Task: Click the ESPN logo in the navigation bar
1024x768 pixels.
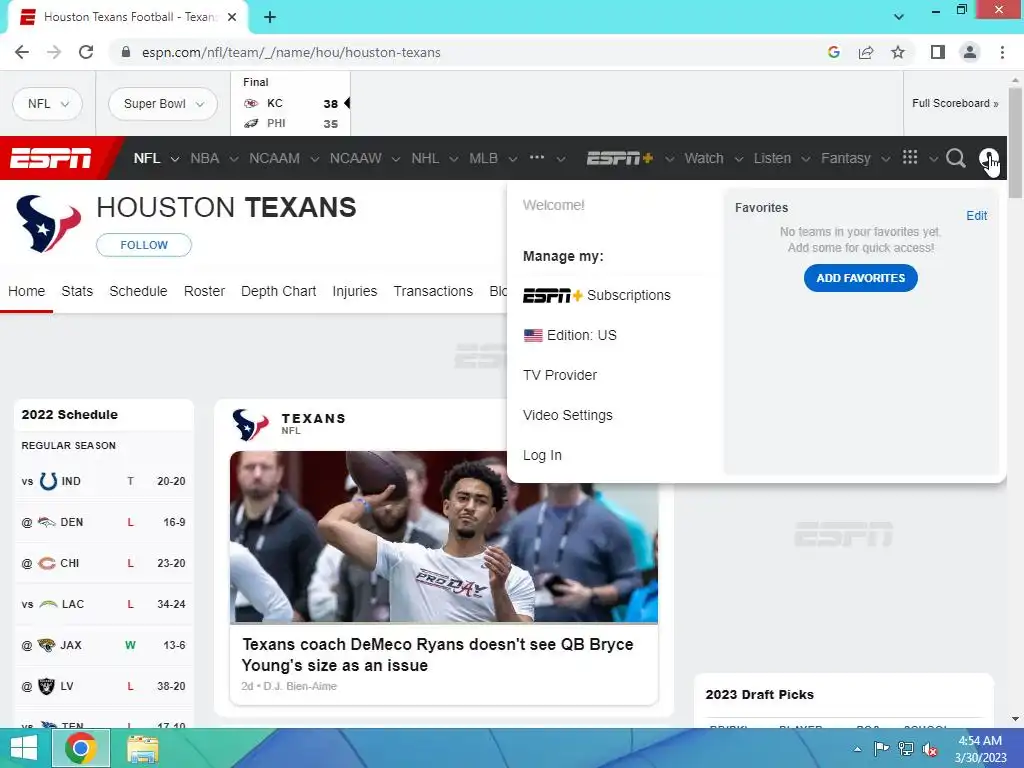Action: pyautogui.click(x=50, y=158)
